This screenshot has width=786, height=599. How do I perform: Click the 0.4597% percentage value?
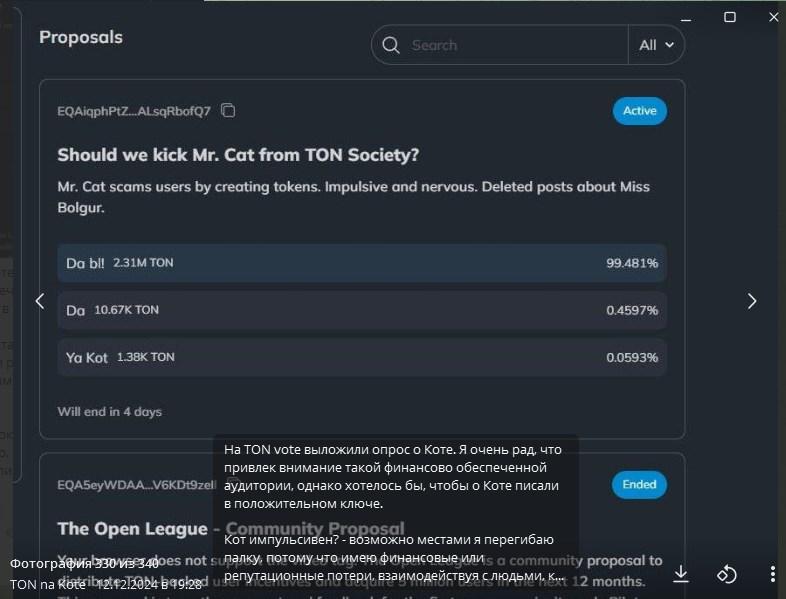click(x=632, y=310)
